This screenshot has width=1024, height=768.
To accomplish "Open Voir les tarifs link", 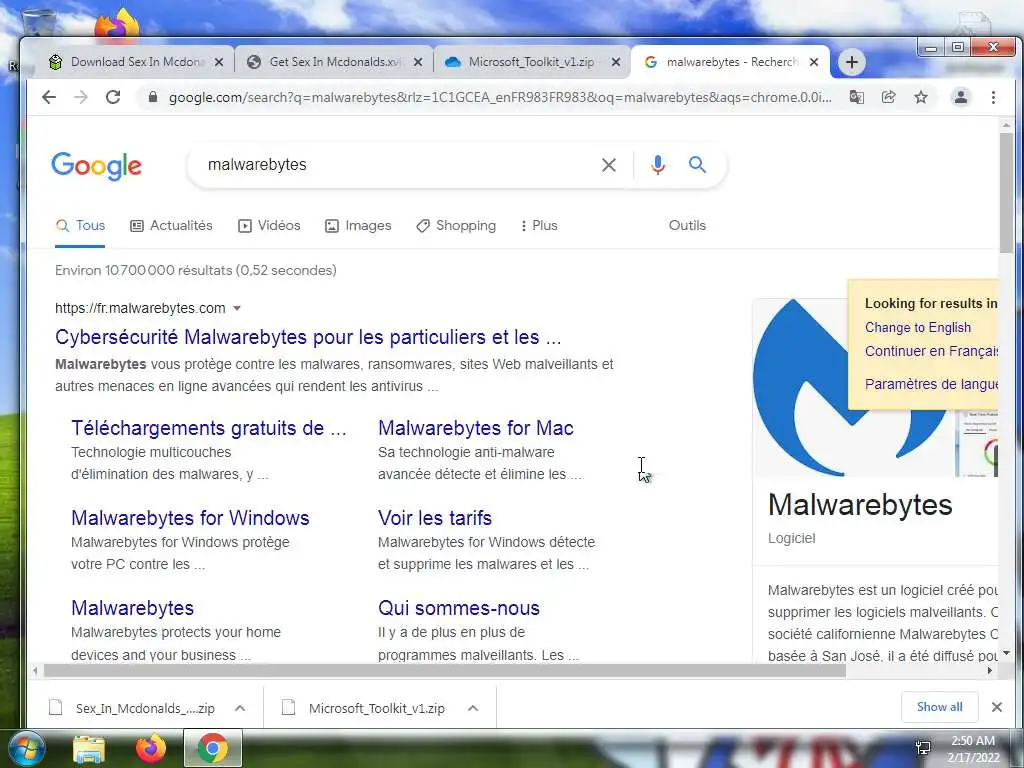I will coord(435,518).
